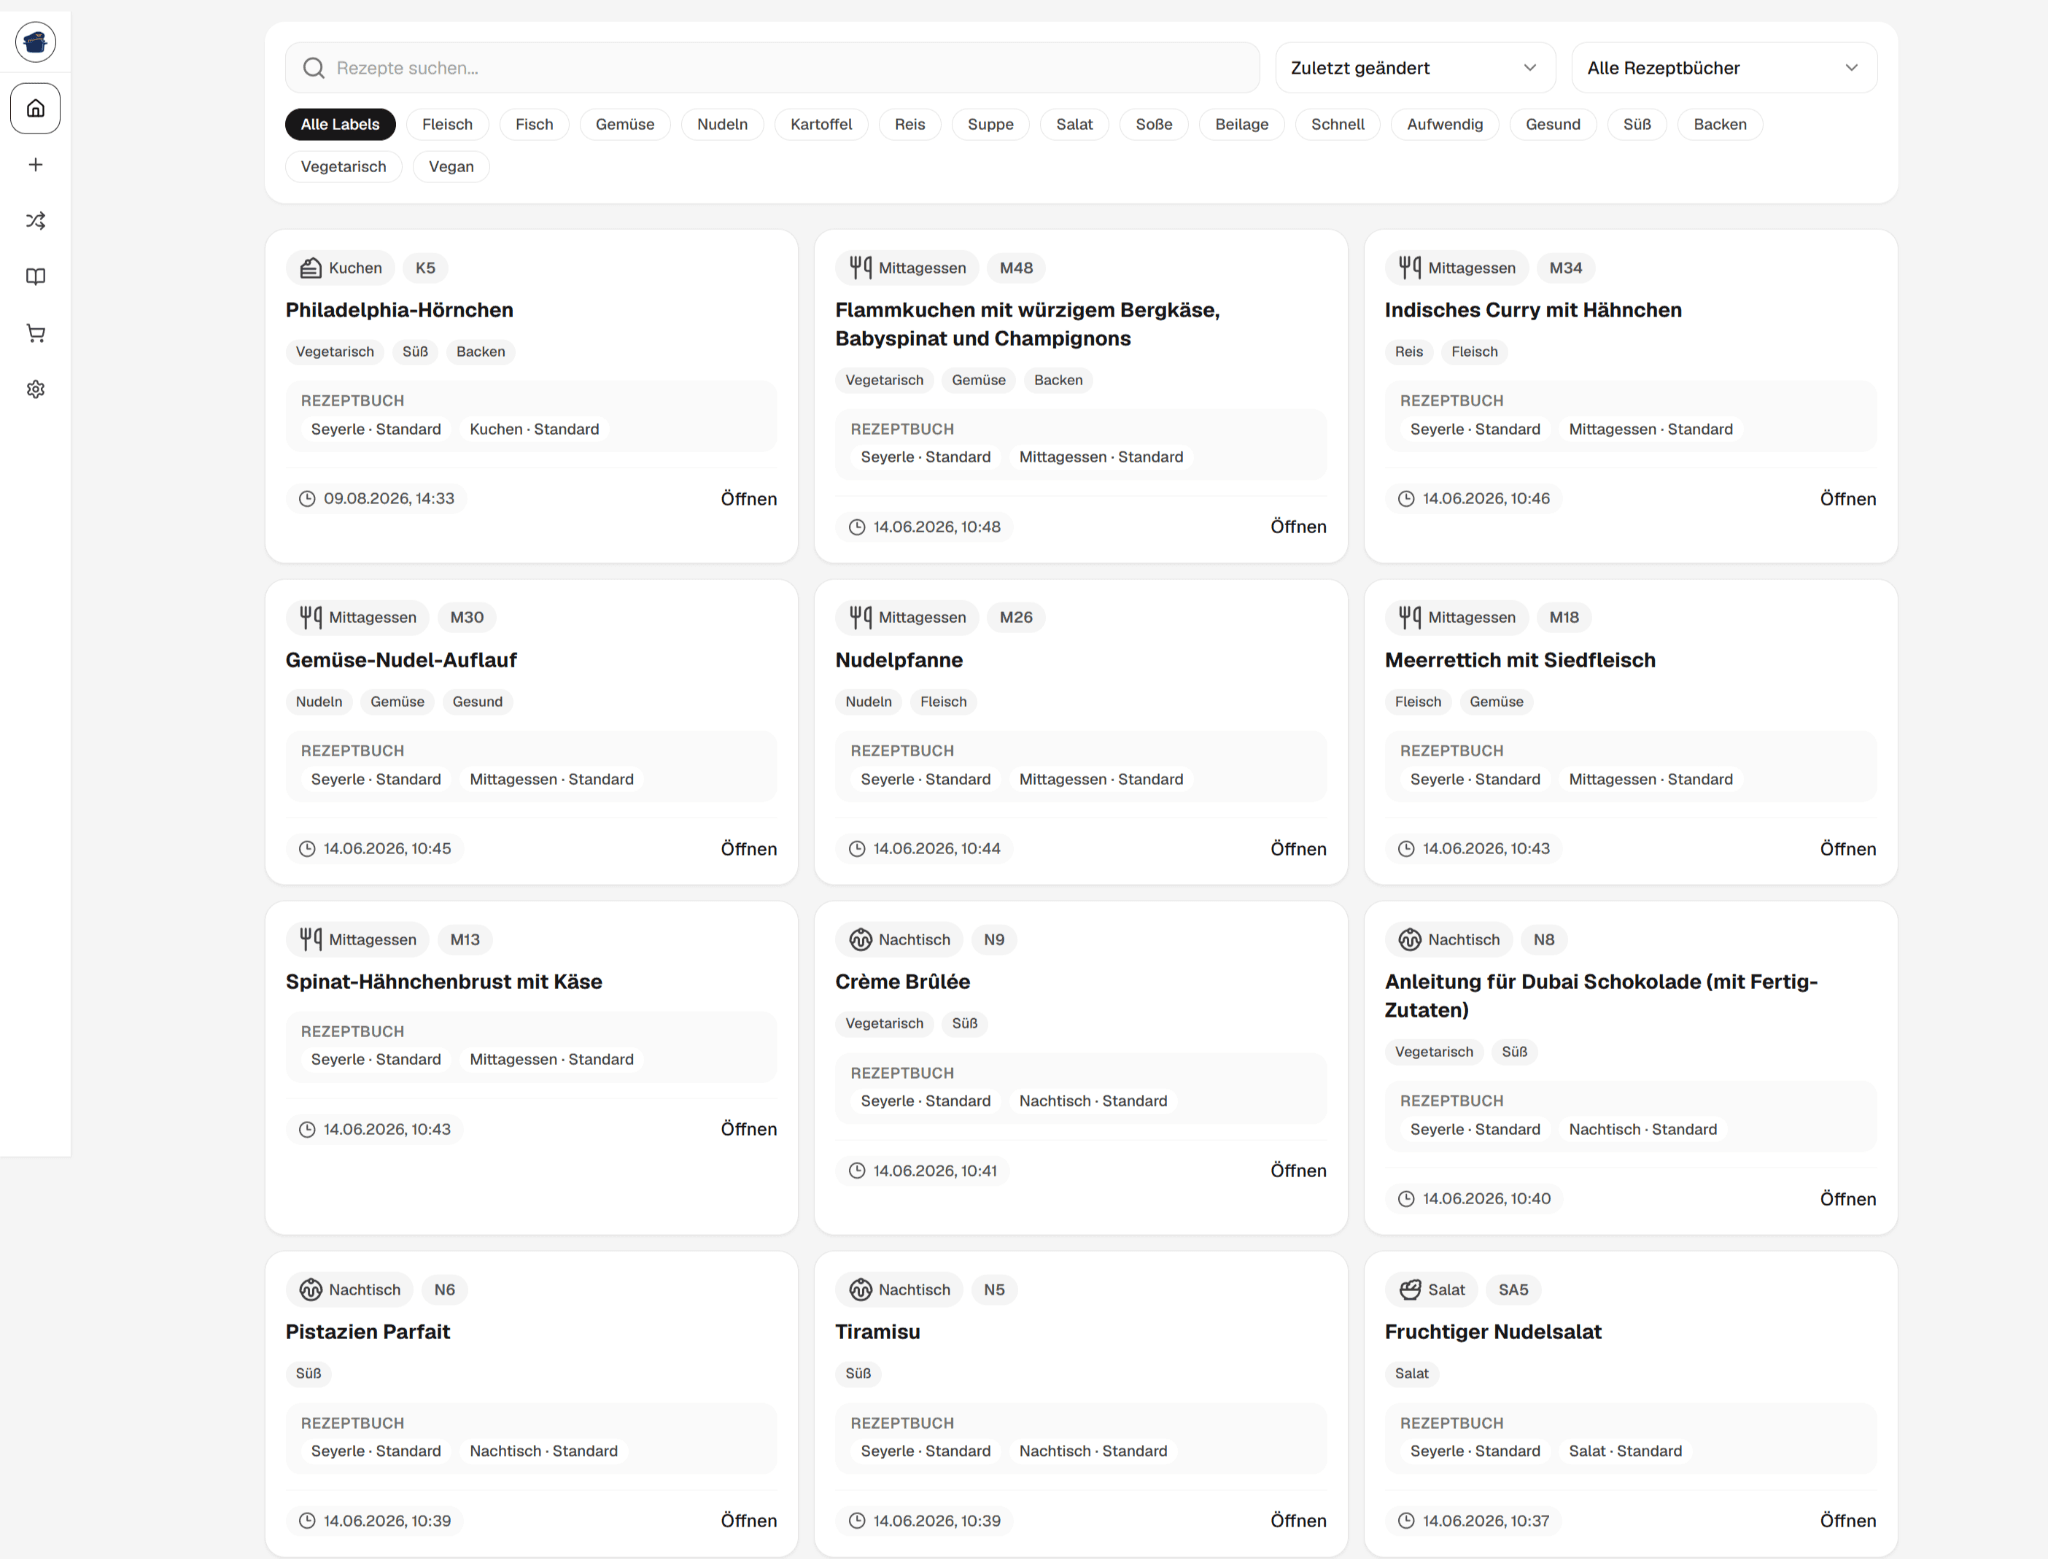Click the cake icon on Philadelphia-Hörnchen card
2048x1559 pixels.
[x=310, y=268]
